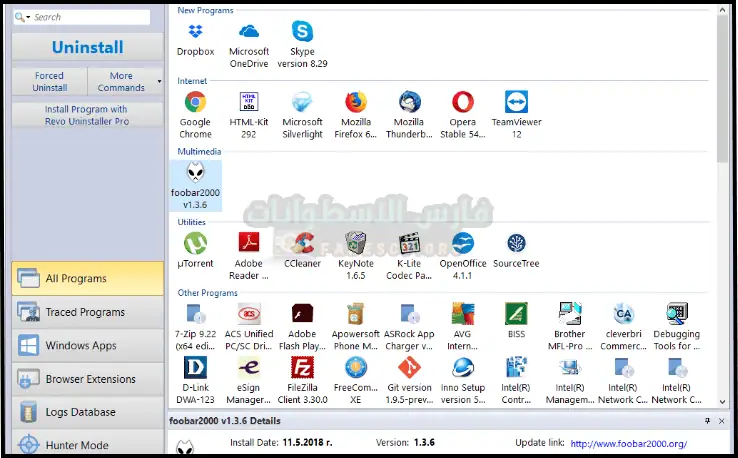Expand the search options magnifier dropdown
Screen dimensions: 738x458
coord(24,18)
